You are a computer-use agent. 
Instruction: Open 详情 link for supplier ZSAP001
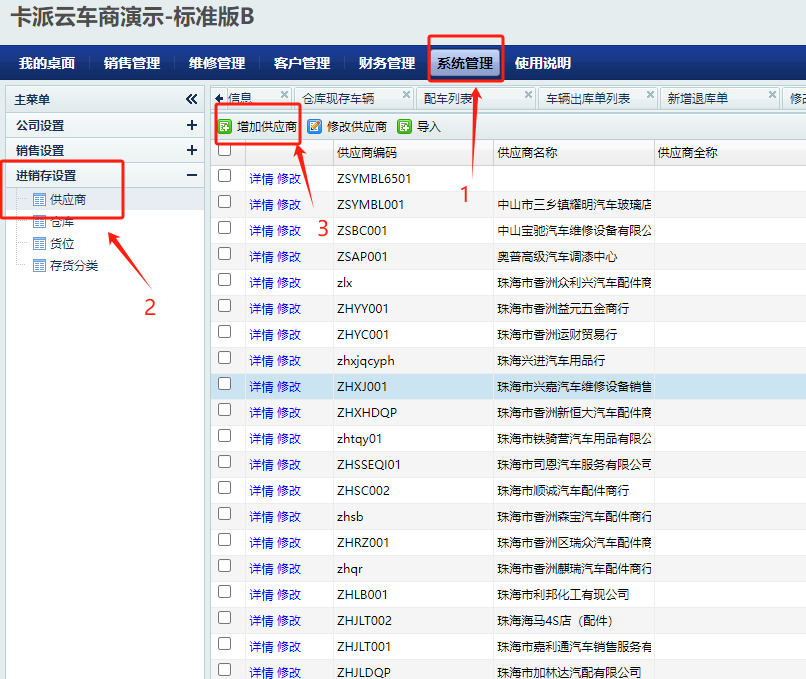coord(261,256)
